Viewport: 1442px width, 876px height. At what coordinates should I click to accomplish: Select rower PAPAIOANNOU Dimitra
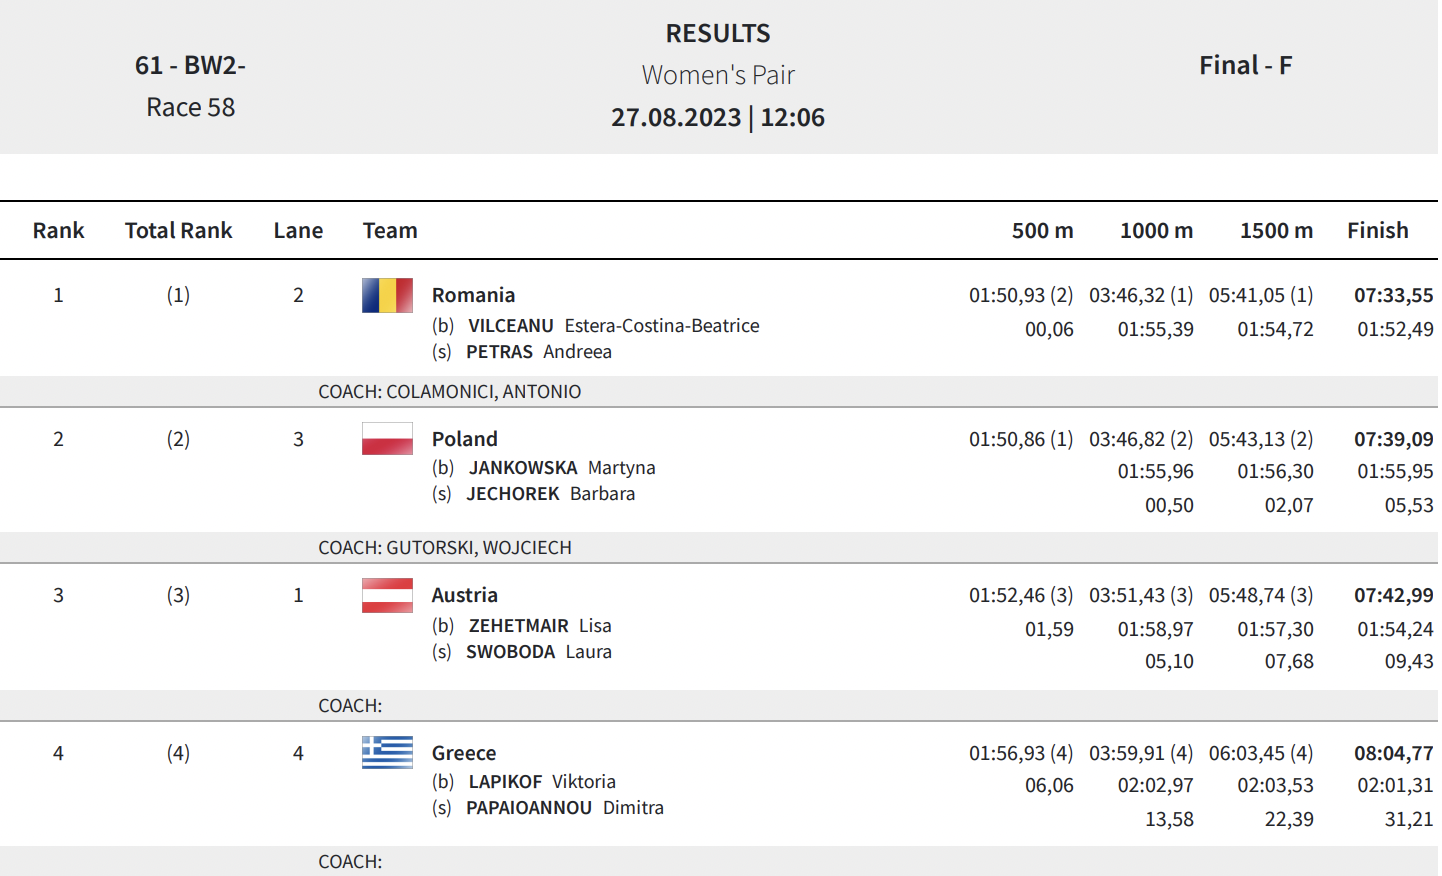click(x=565, y=808)
